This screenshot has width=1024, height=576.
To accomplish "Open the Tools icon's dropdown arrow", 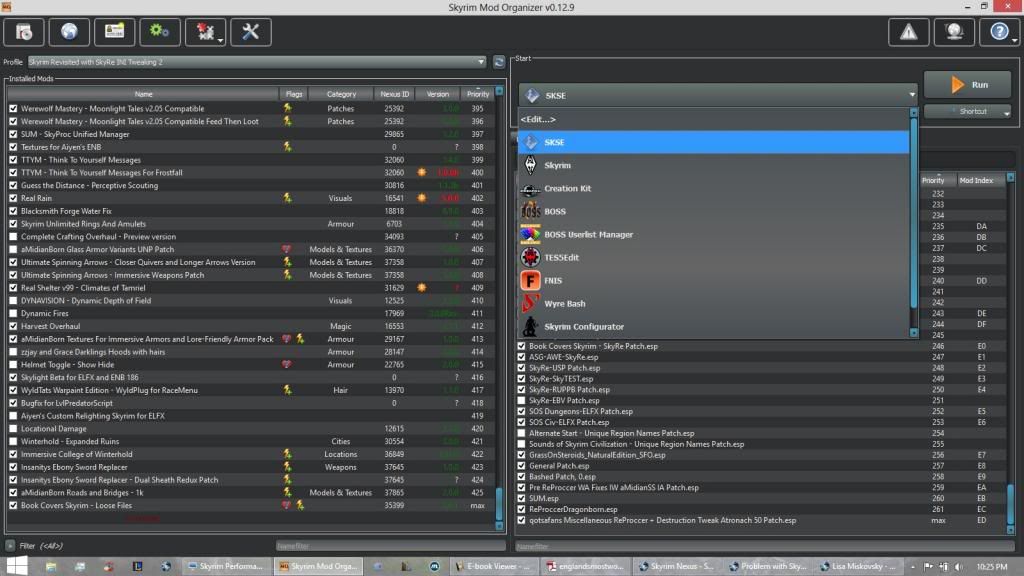I will (x=221, y=40).
